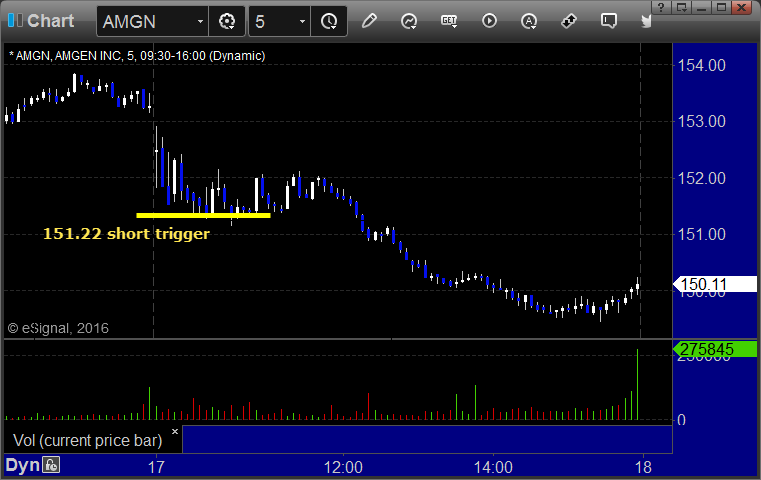This screenshot has height=480, width=761.
Task: Open the symbol settings gear icon
Action: pyautogui.click(x=227, y=21)
